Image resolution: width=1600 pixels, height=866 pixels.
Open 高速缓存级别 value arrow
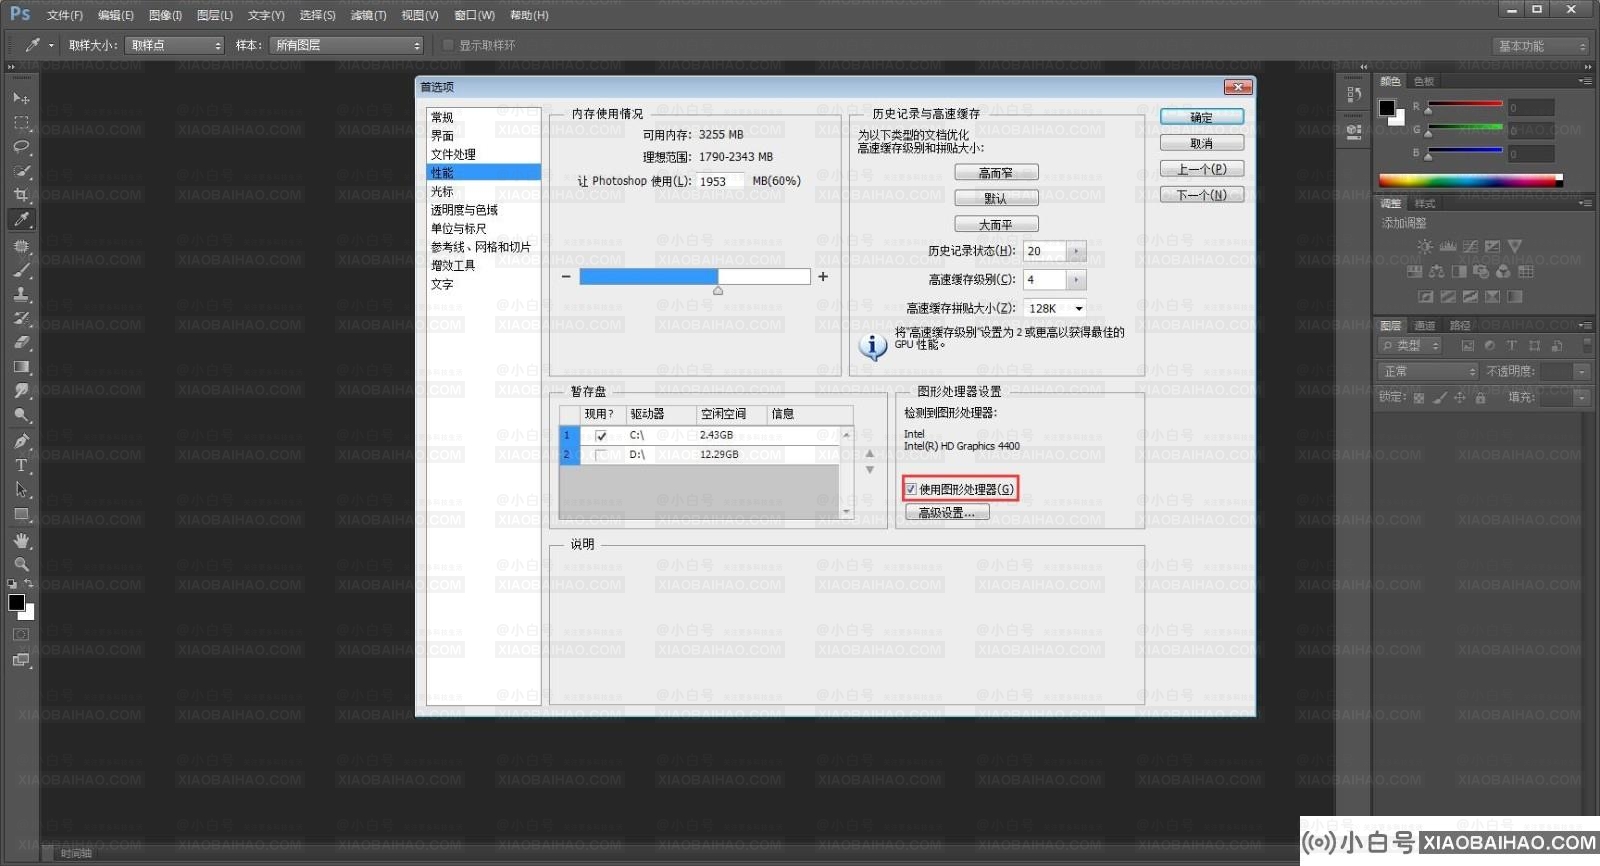(1076, 280)
